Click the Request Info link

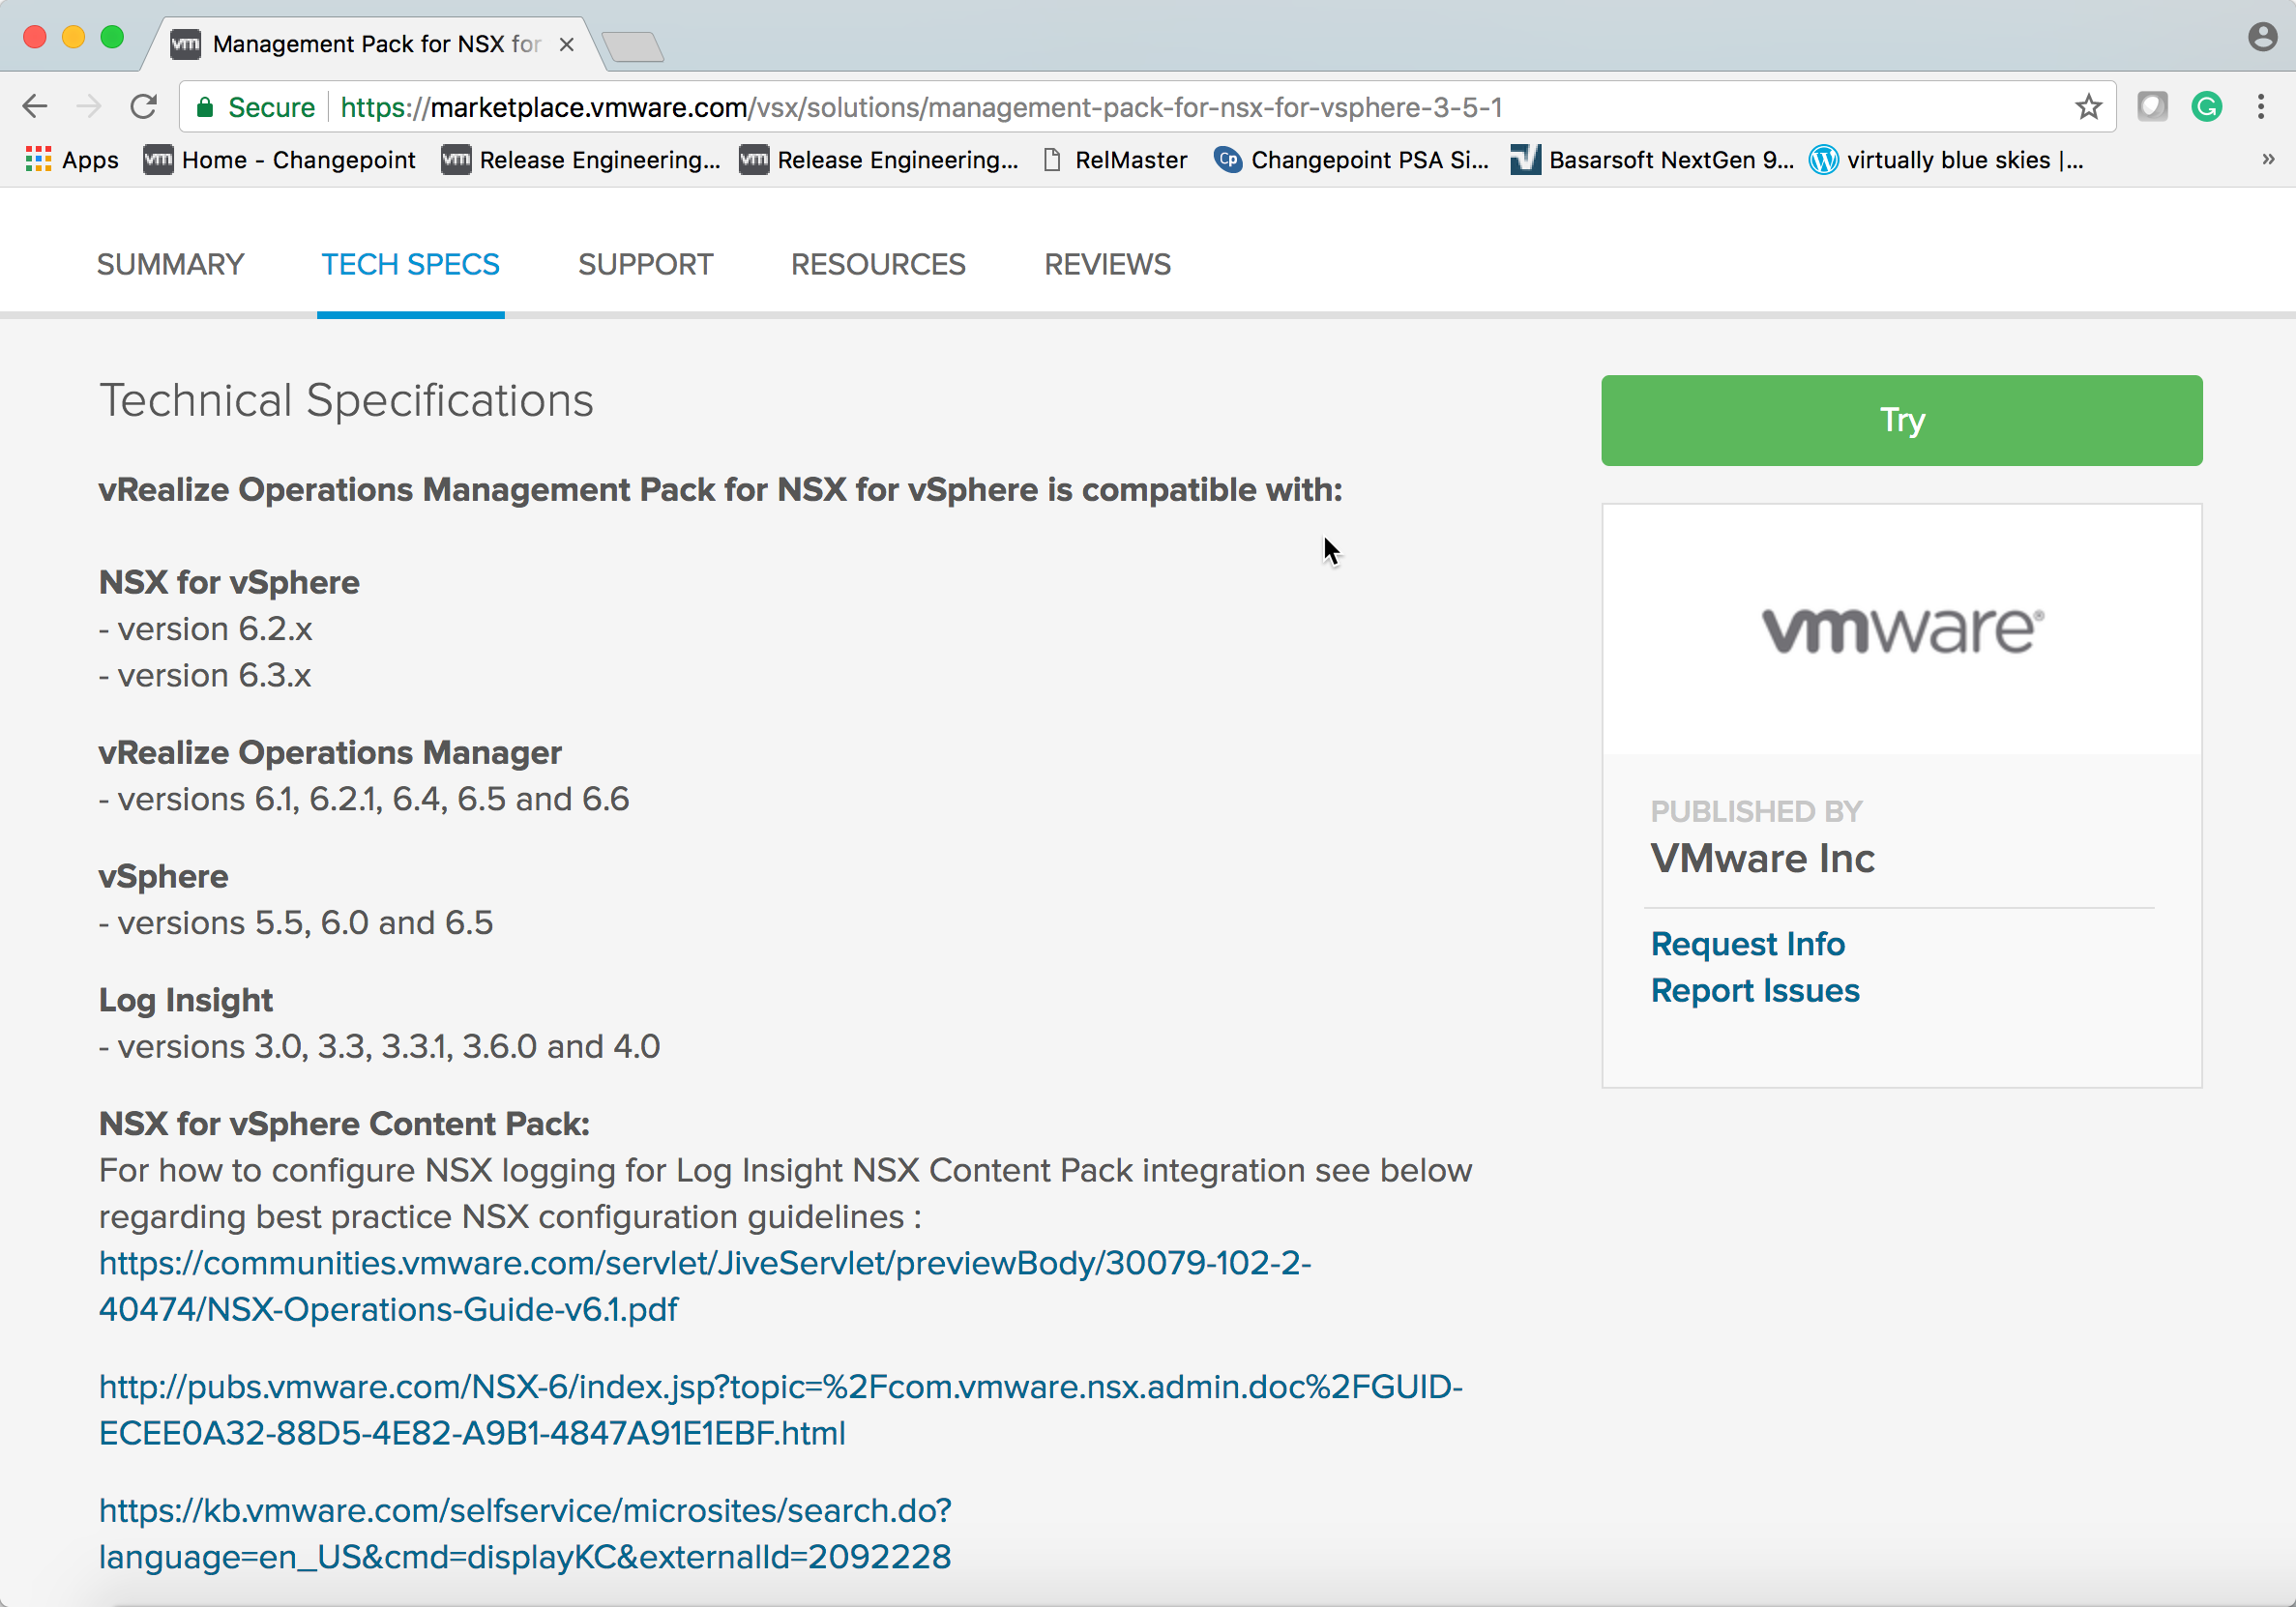1748,943
